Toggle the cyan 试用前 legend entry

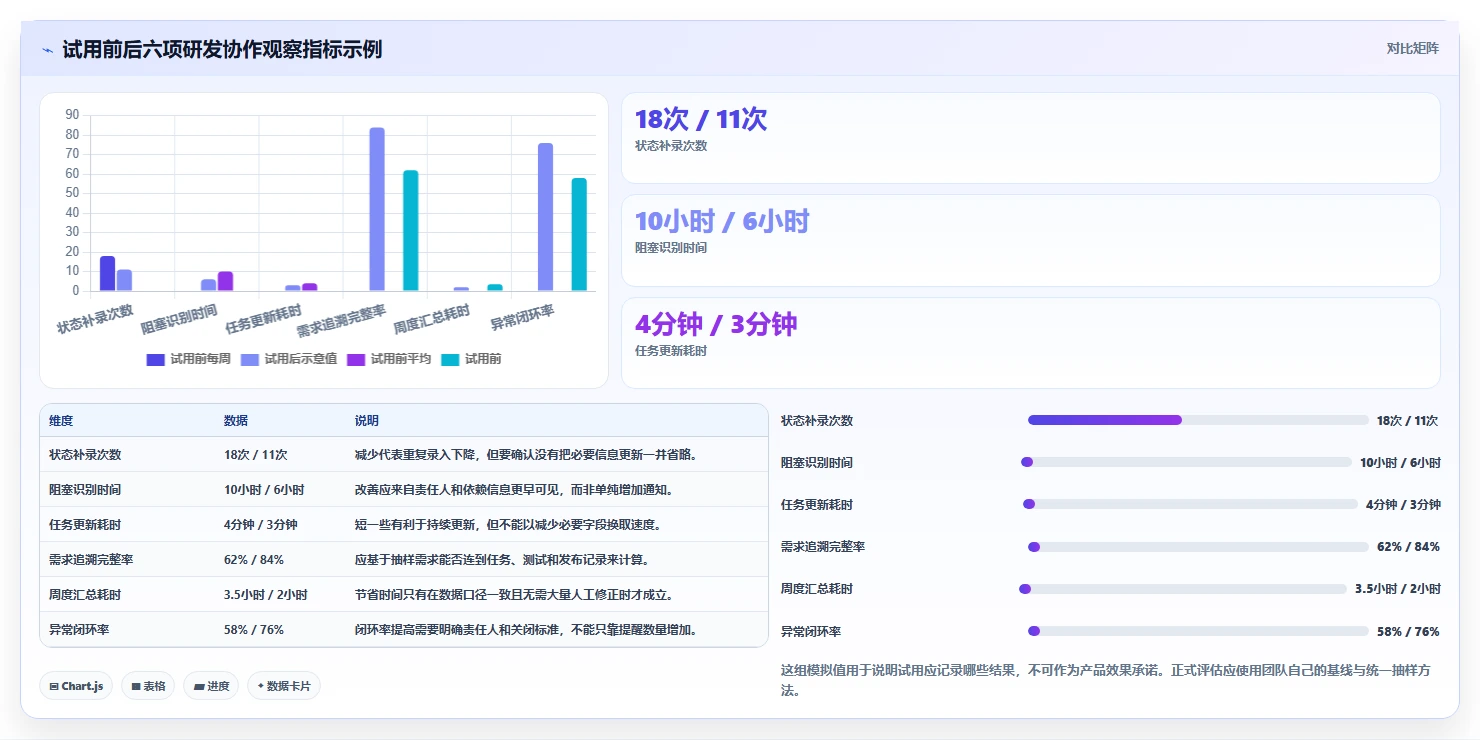click(x=471, y=359)
